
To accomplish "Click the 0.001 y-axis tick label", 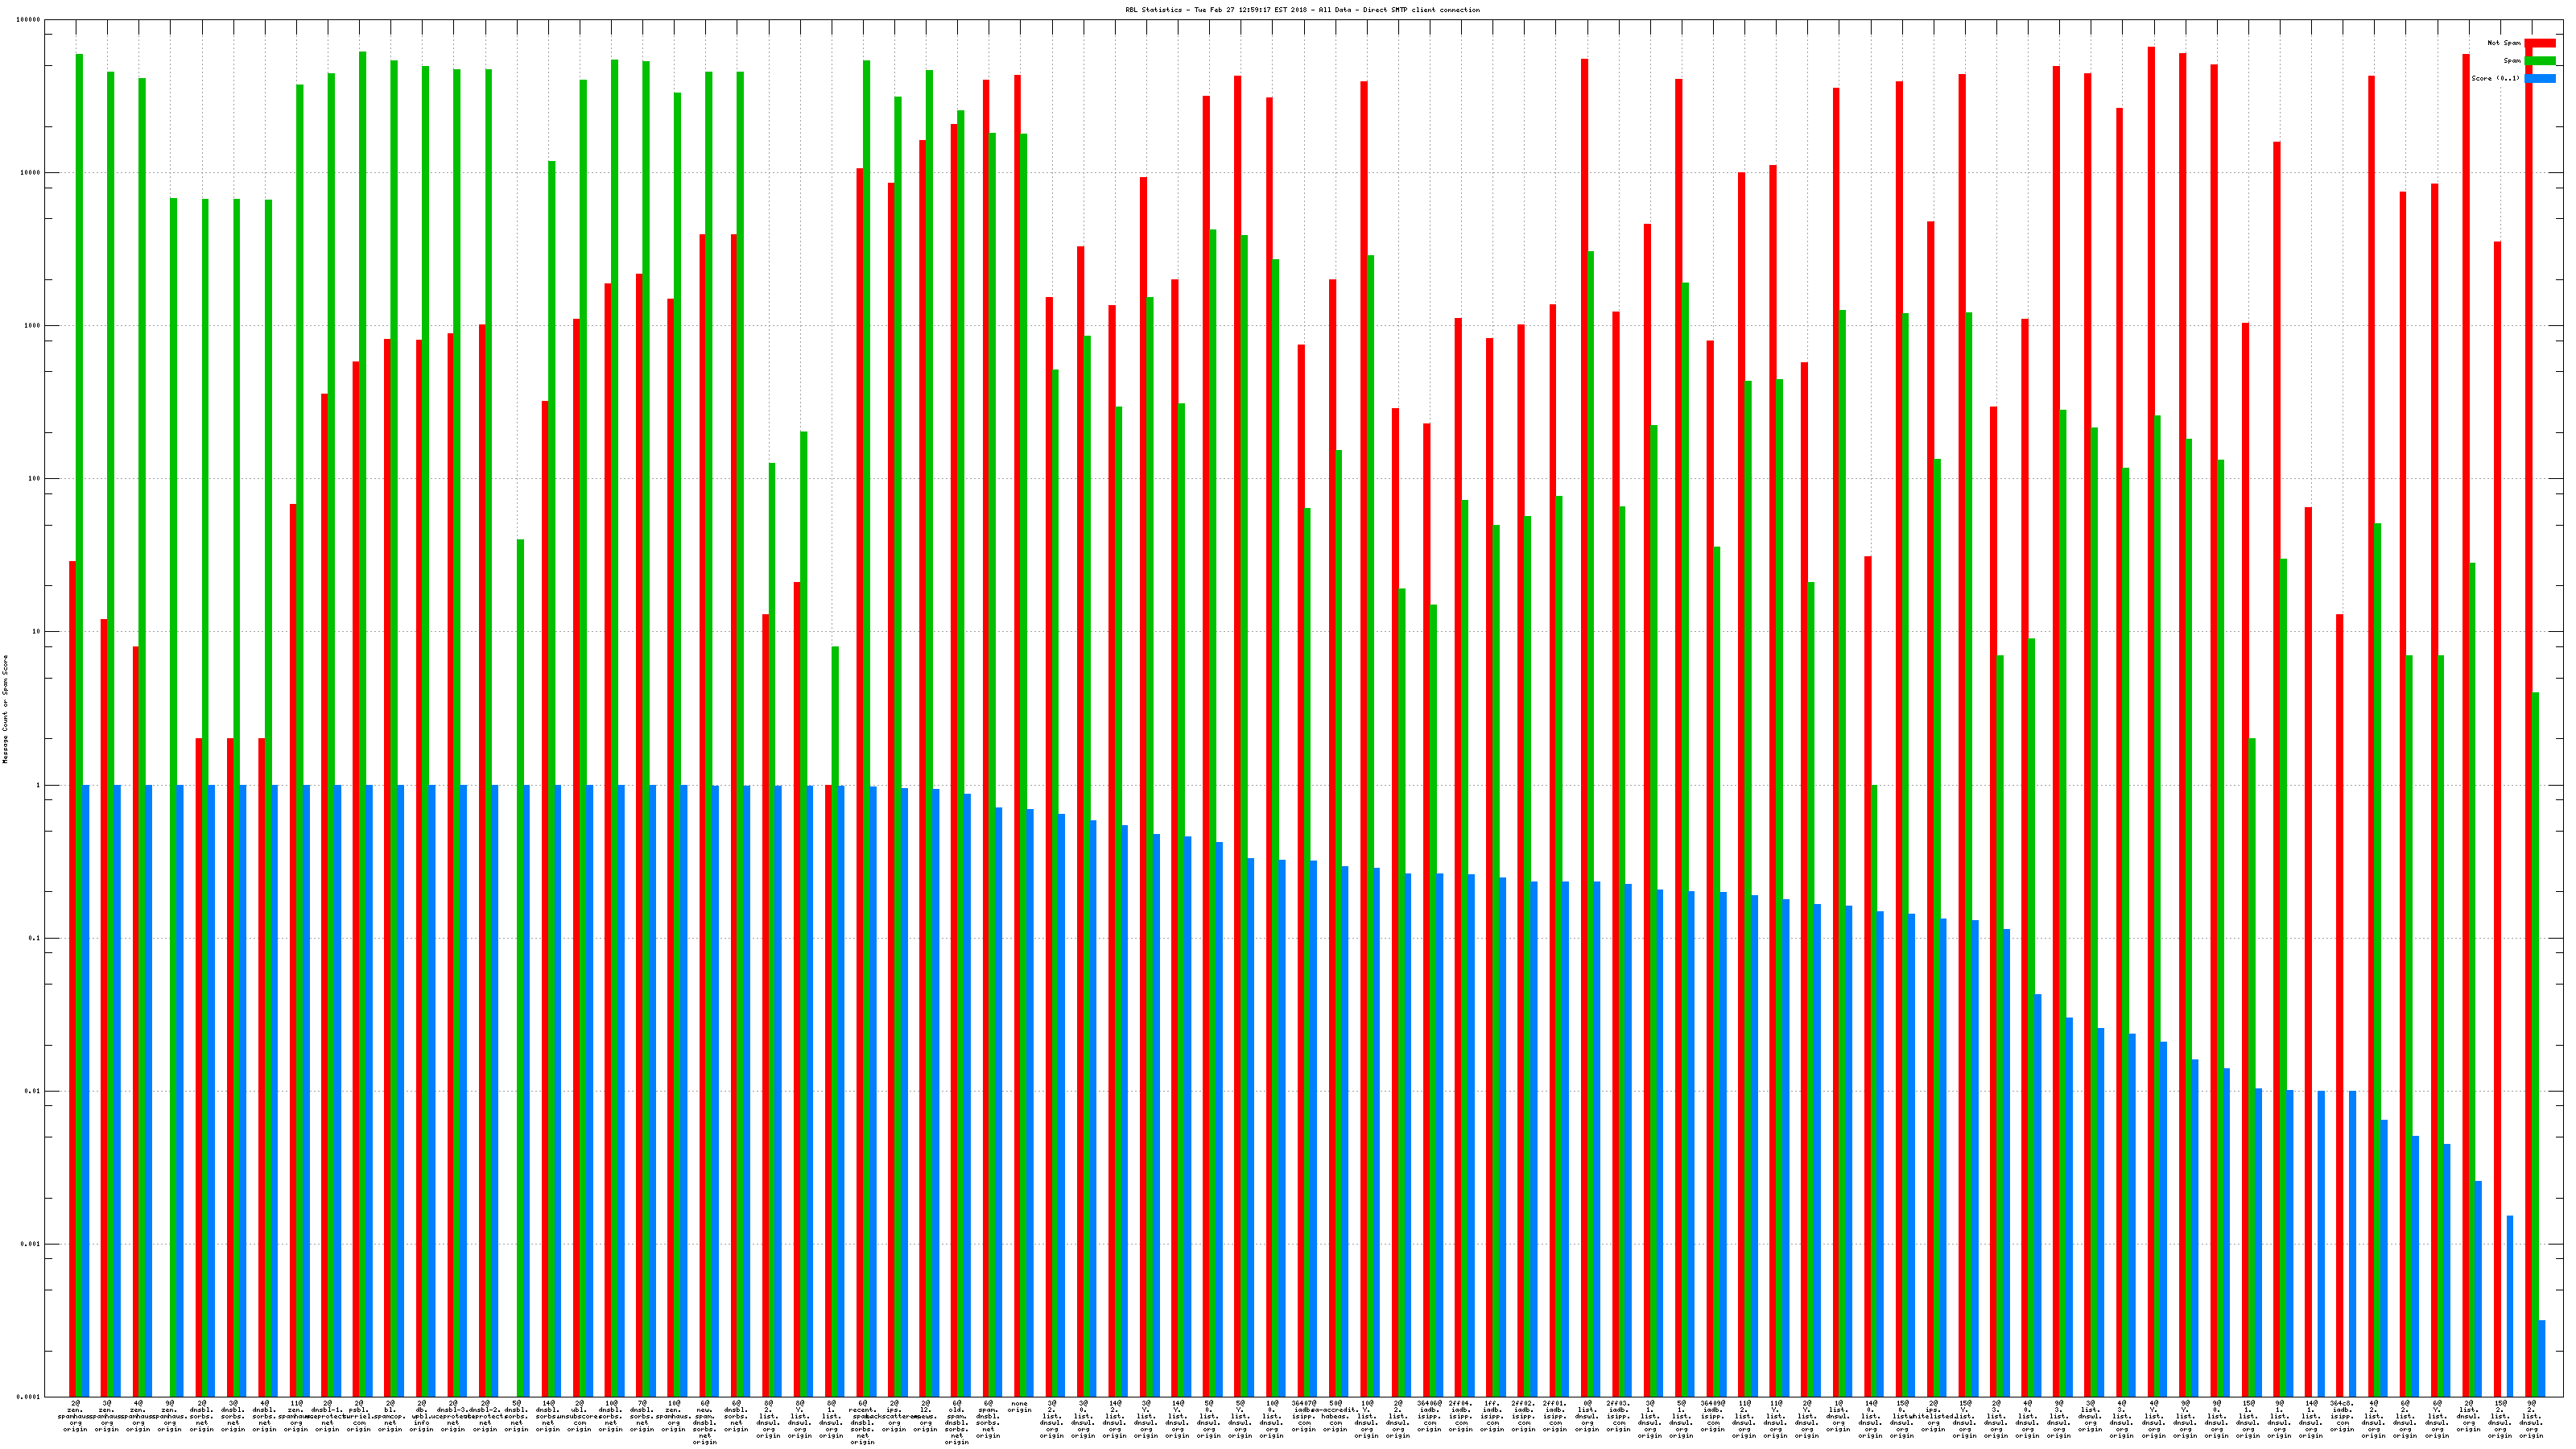I will 31,1245.
